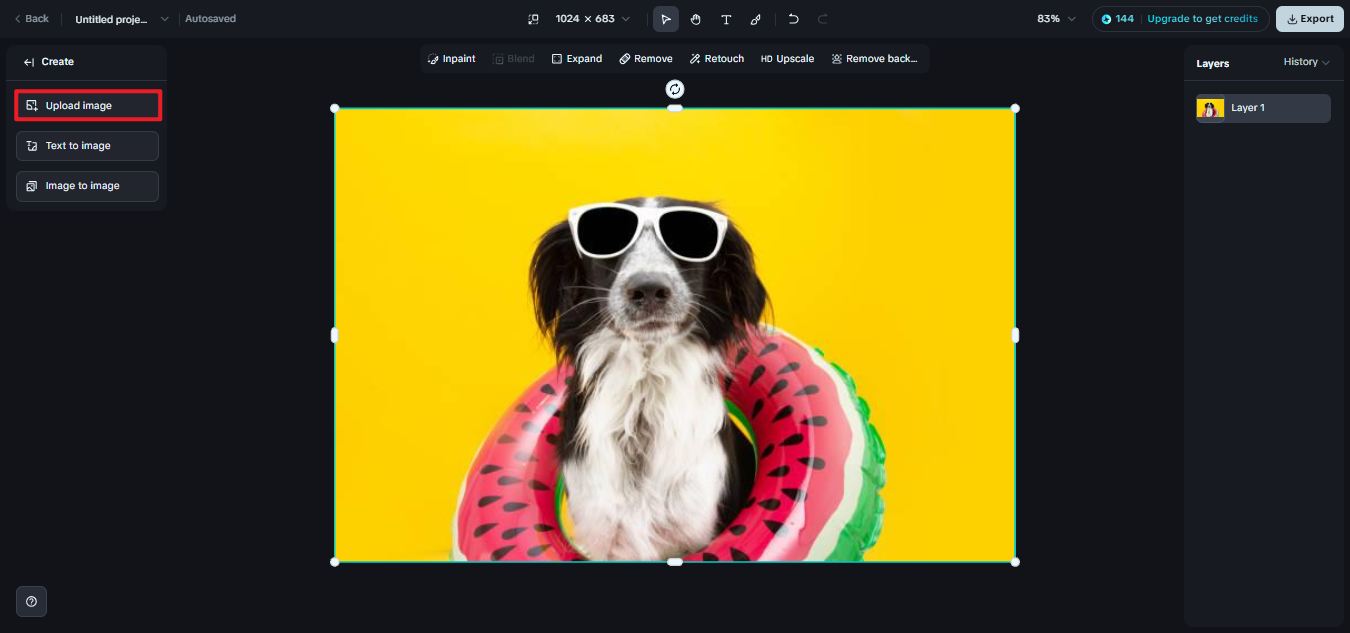The height and width of the screenshot is (633, 1350).
Task: Click Remove background tool
Action: [x=874, y=59]
